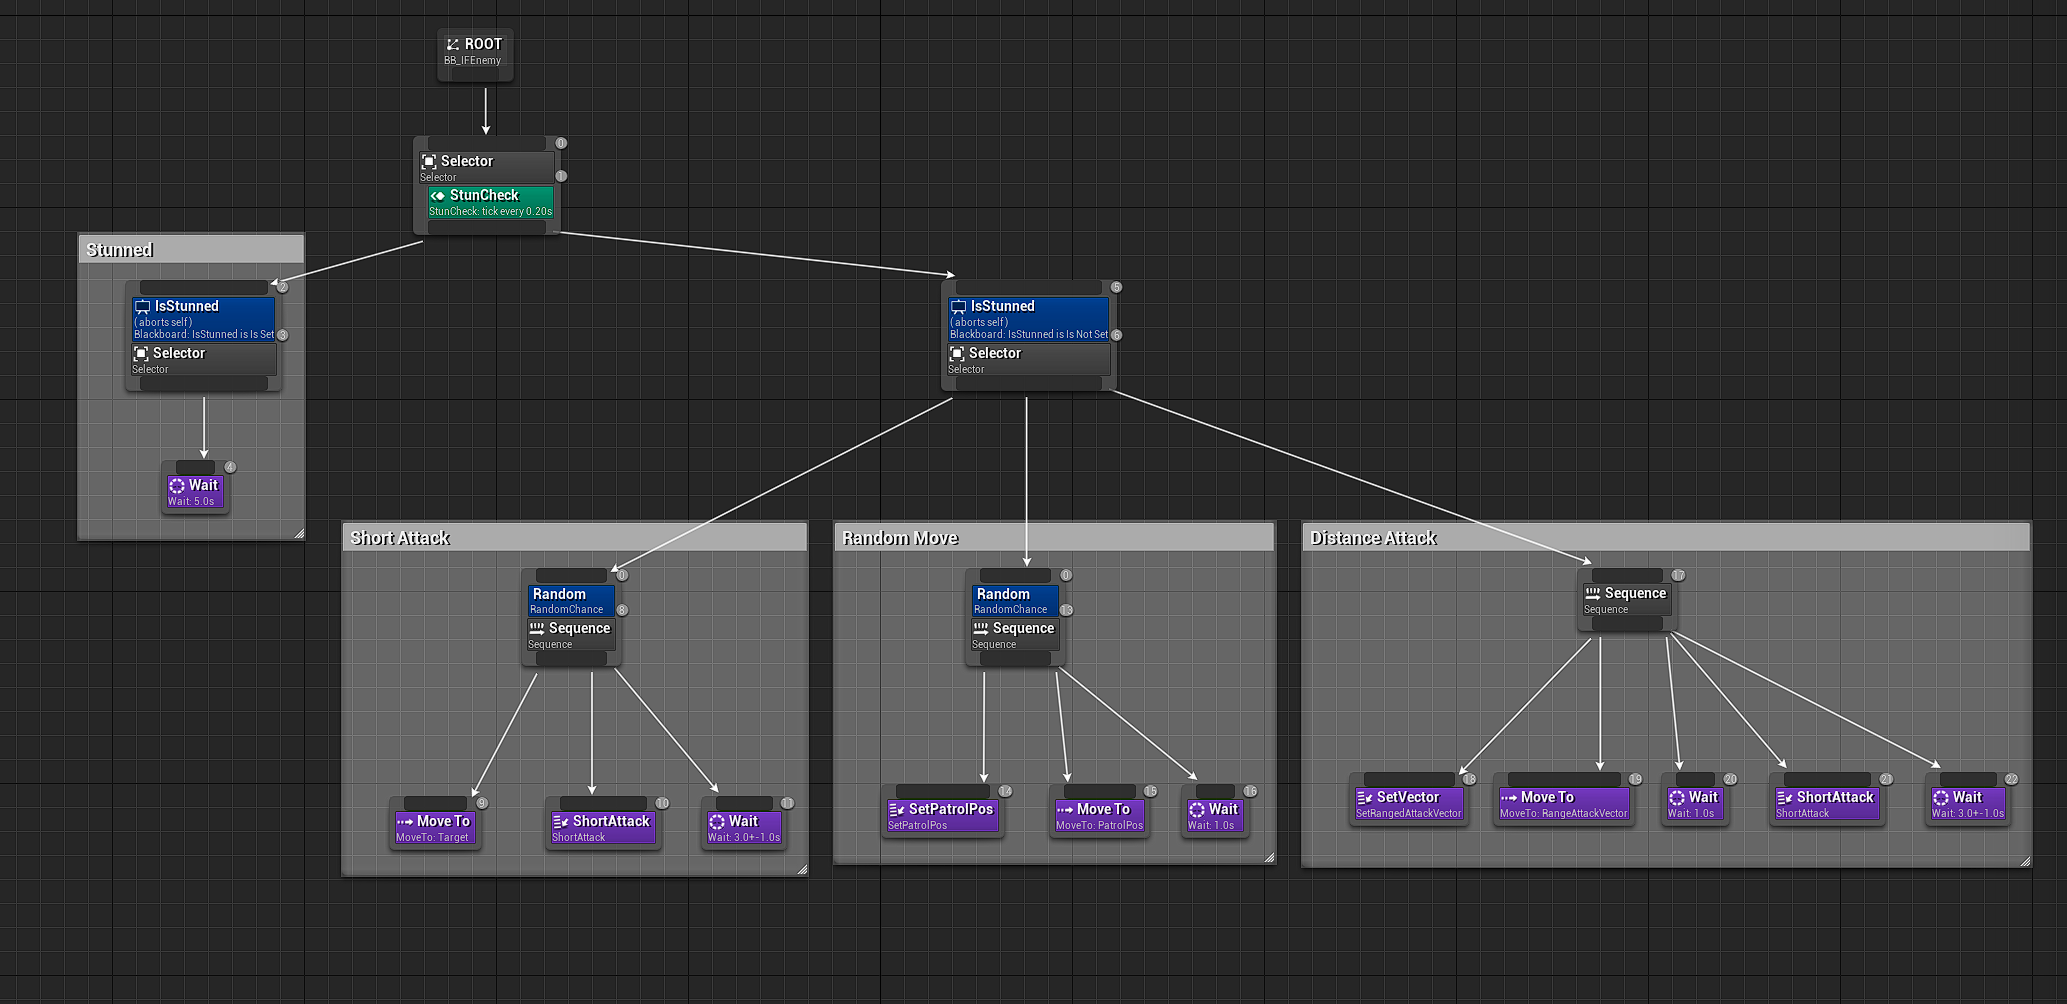Screen dimensions: 2067x1004
Task: Click execution index badge 17 on Sequence
Action: coord(1678,575)
